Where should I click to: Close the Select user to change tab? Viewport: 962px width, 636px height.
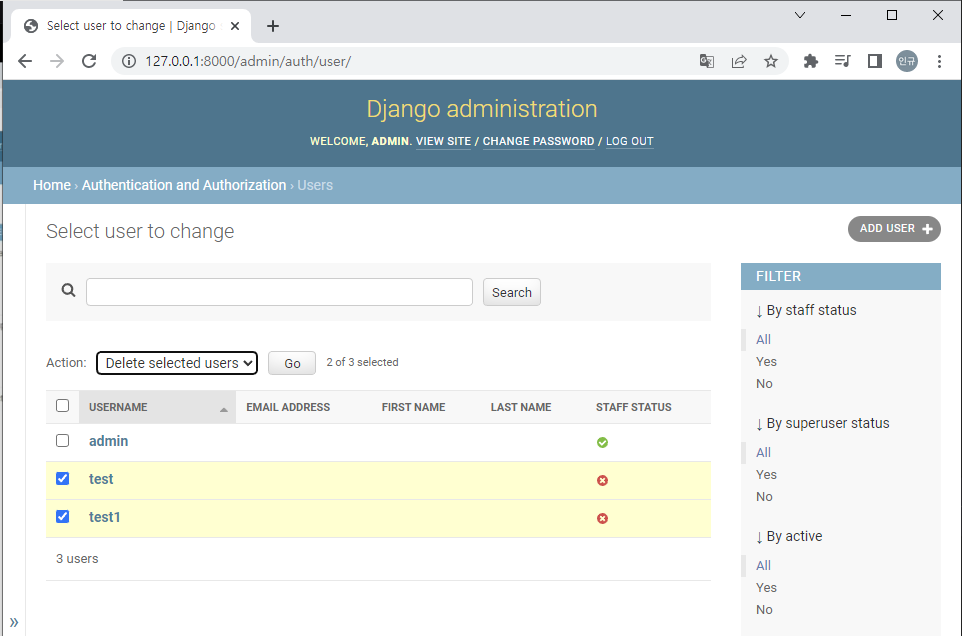[235, 26]
